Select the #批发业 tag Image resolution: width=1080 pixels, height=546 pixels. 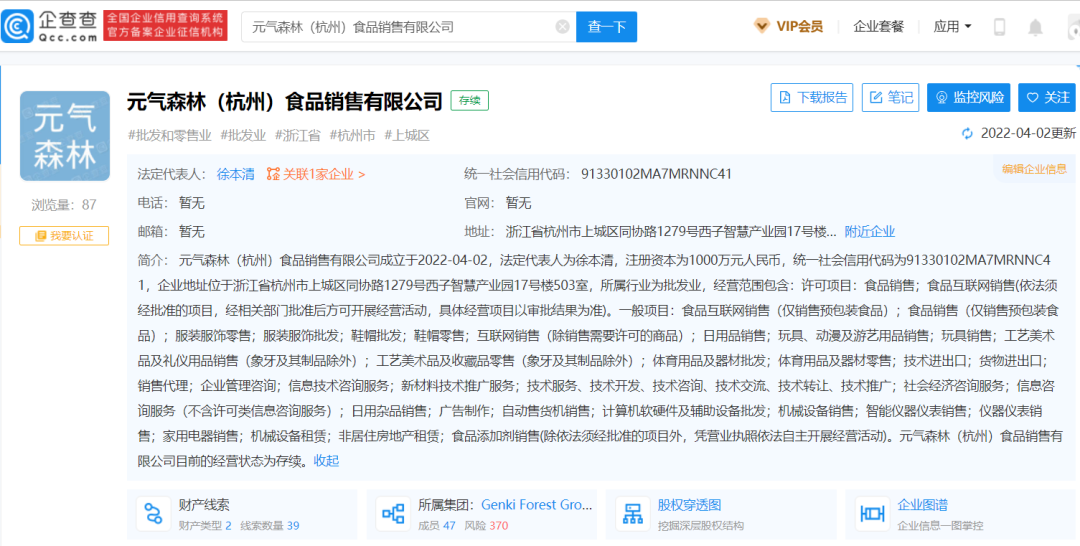(243, 136)
